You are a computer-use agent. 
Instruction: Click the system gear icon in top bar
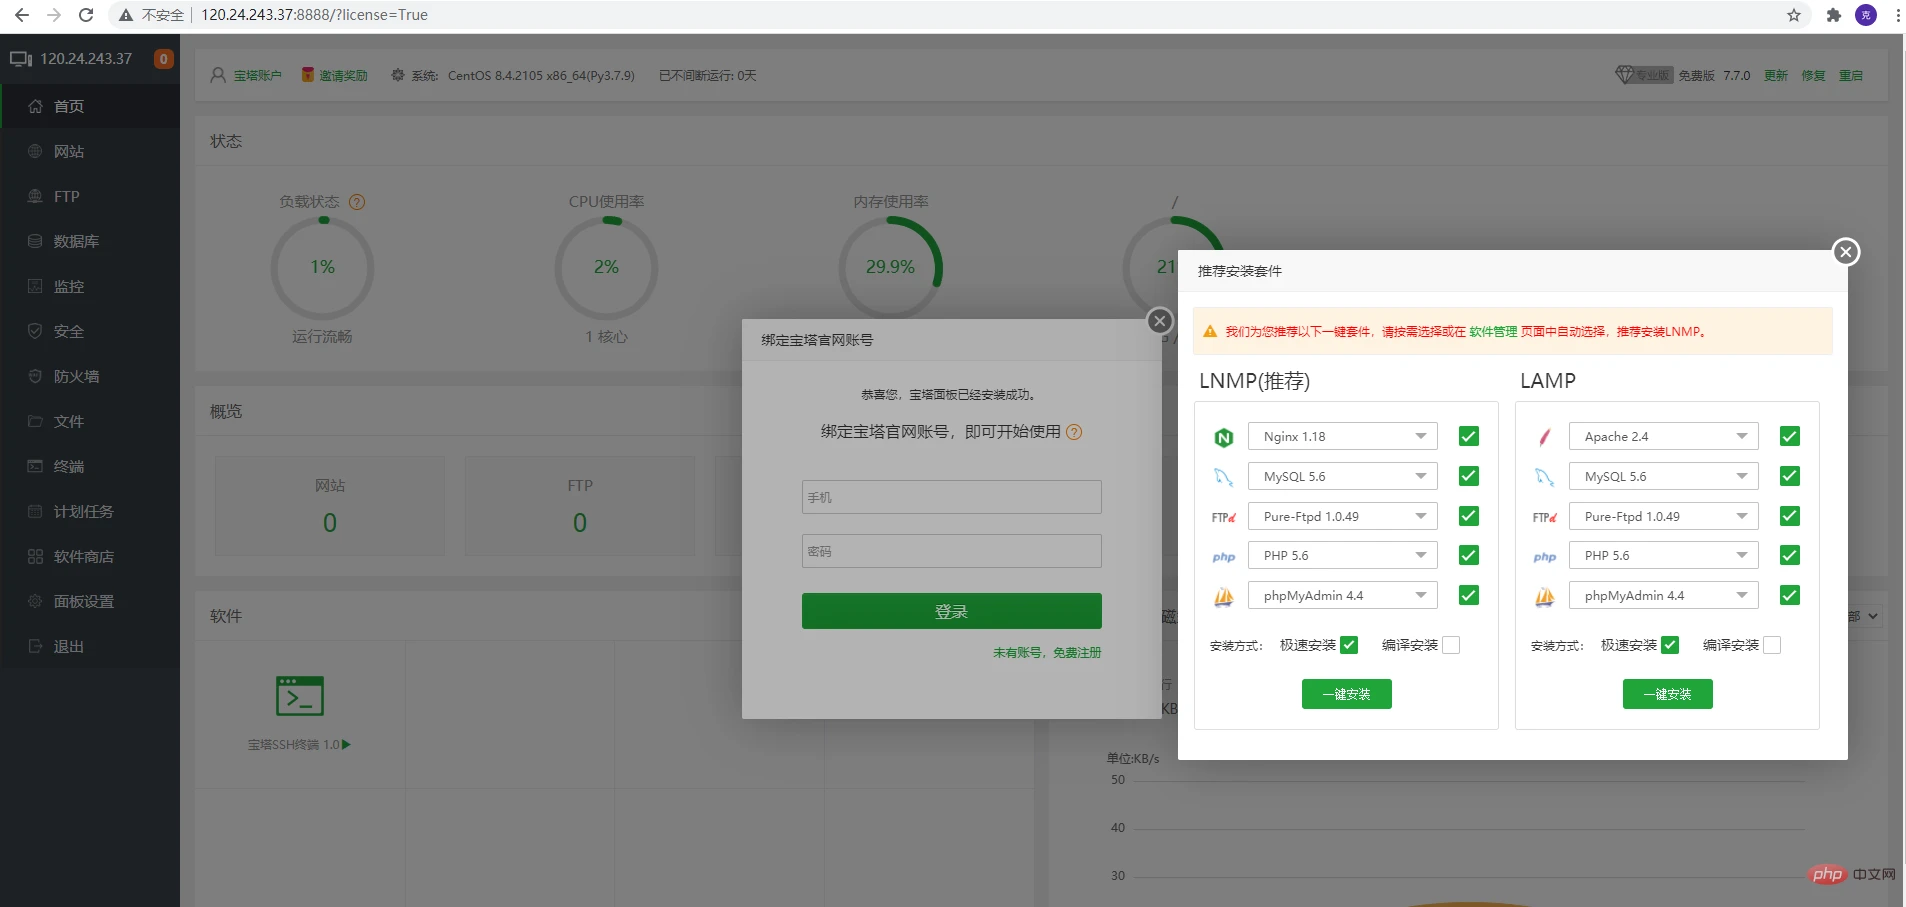pyautogui.click(x=398, y=75)
